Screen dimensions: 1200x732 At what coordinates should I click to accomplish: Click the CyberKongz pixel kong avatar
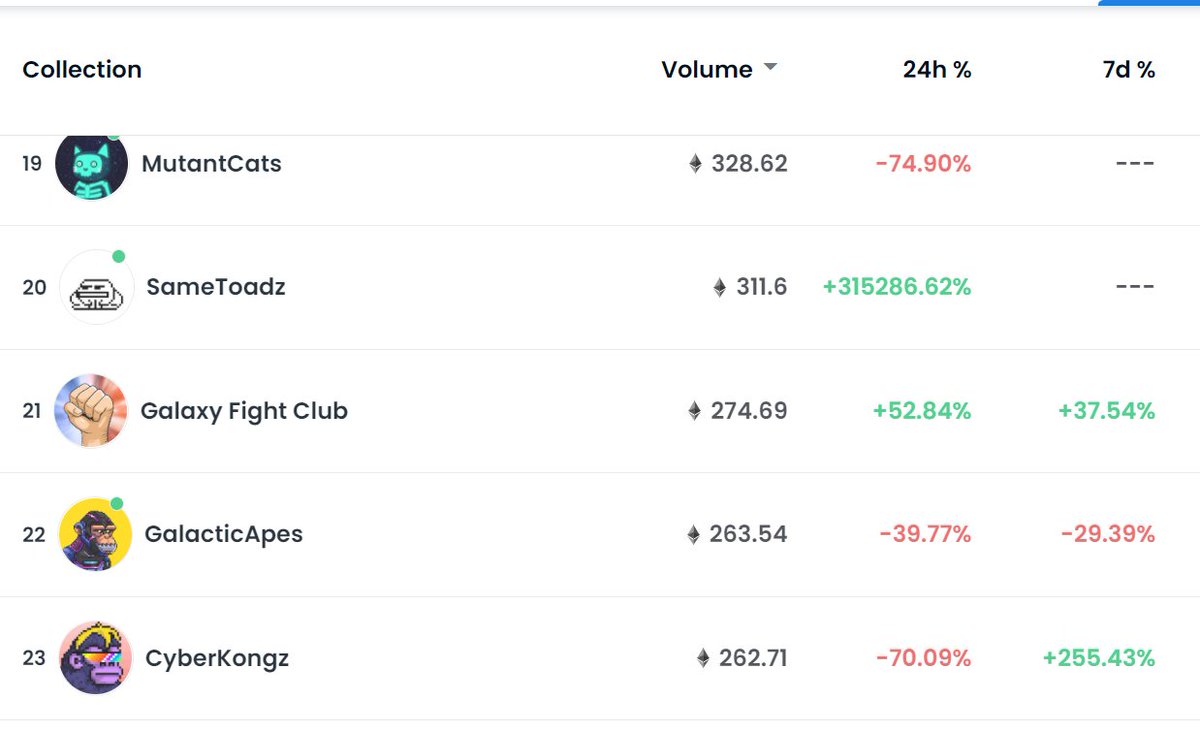point(96,658)
